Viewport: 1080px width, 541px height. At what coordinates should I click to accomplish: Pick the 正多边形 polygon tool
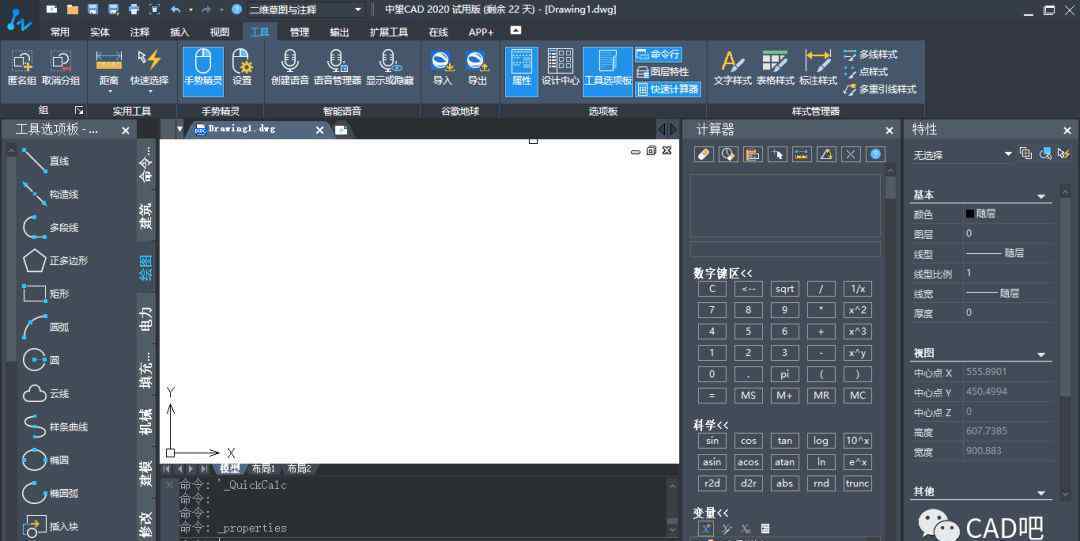coord(54,261)
